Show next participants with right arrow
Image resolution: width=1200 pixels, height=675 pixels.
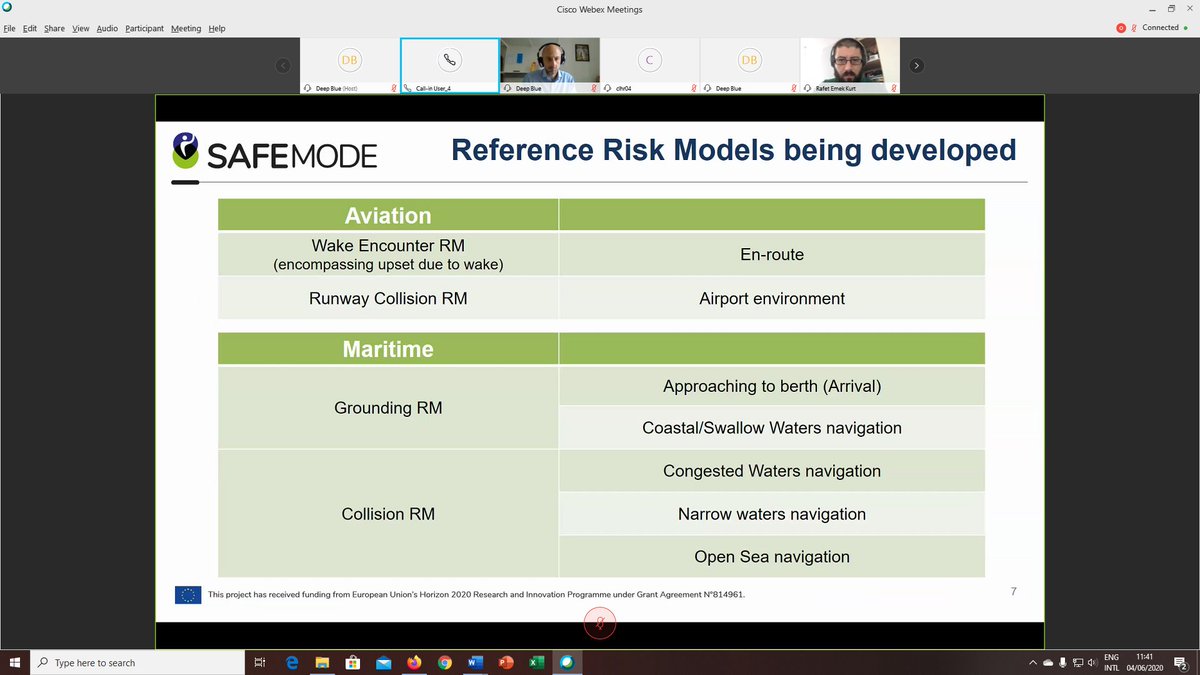(x=917, y=66)
